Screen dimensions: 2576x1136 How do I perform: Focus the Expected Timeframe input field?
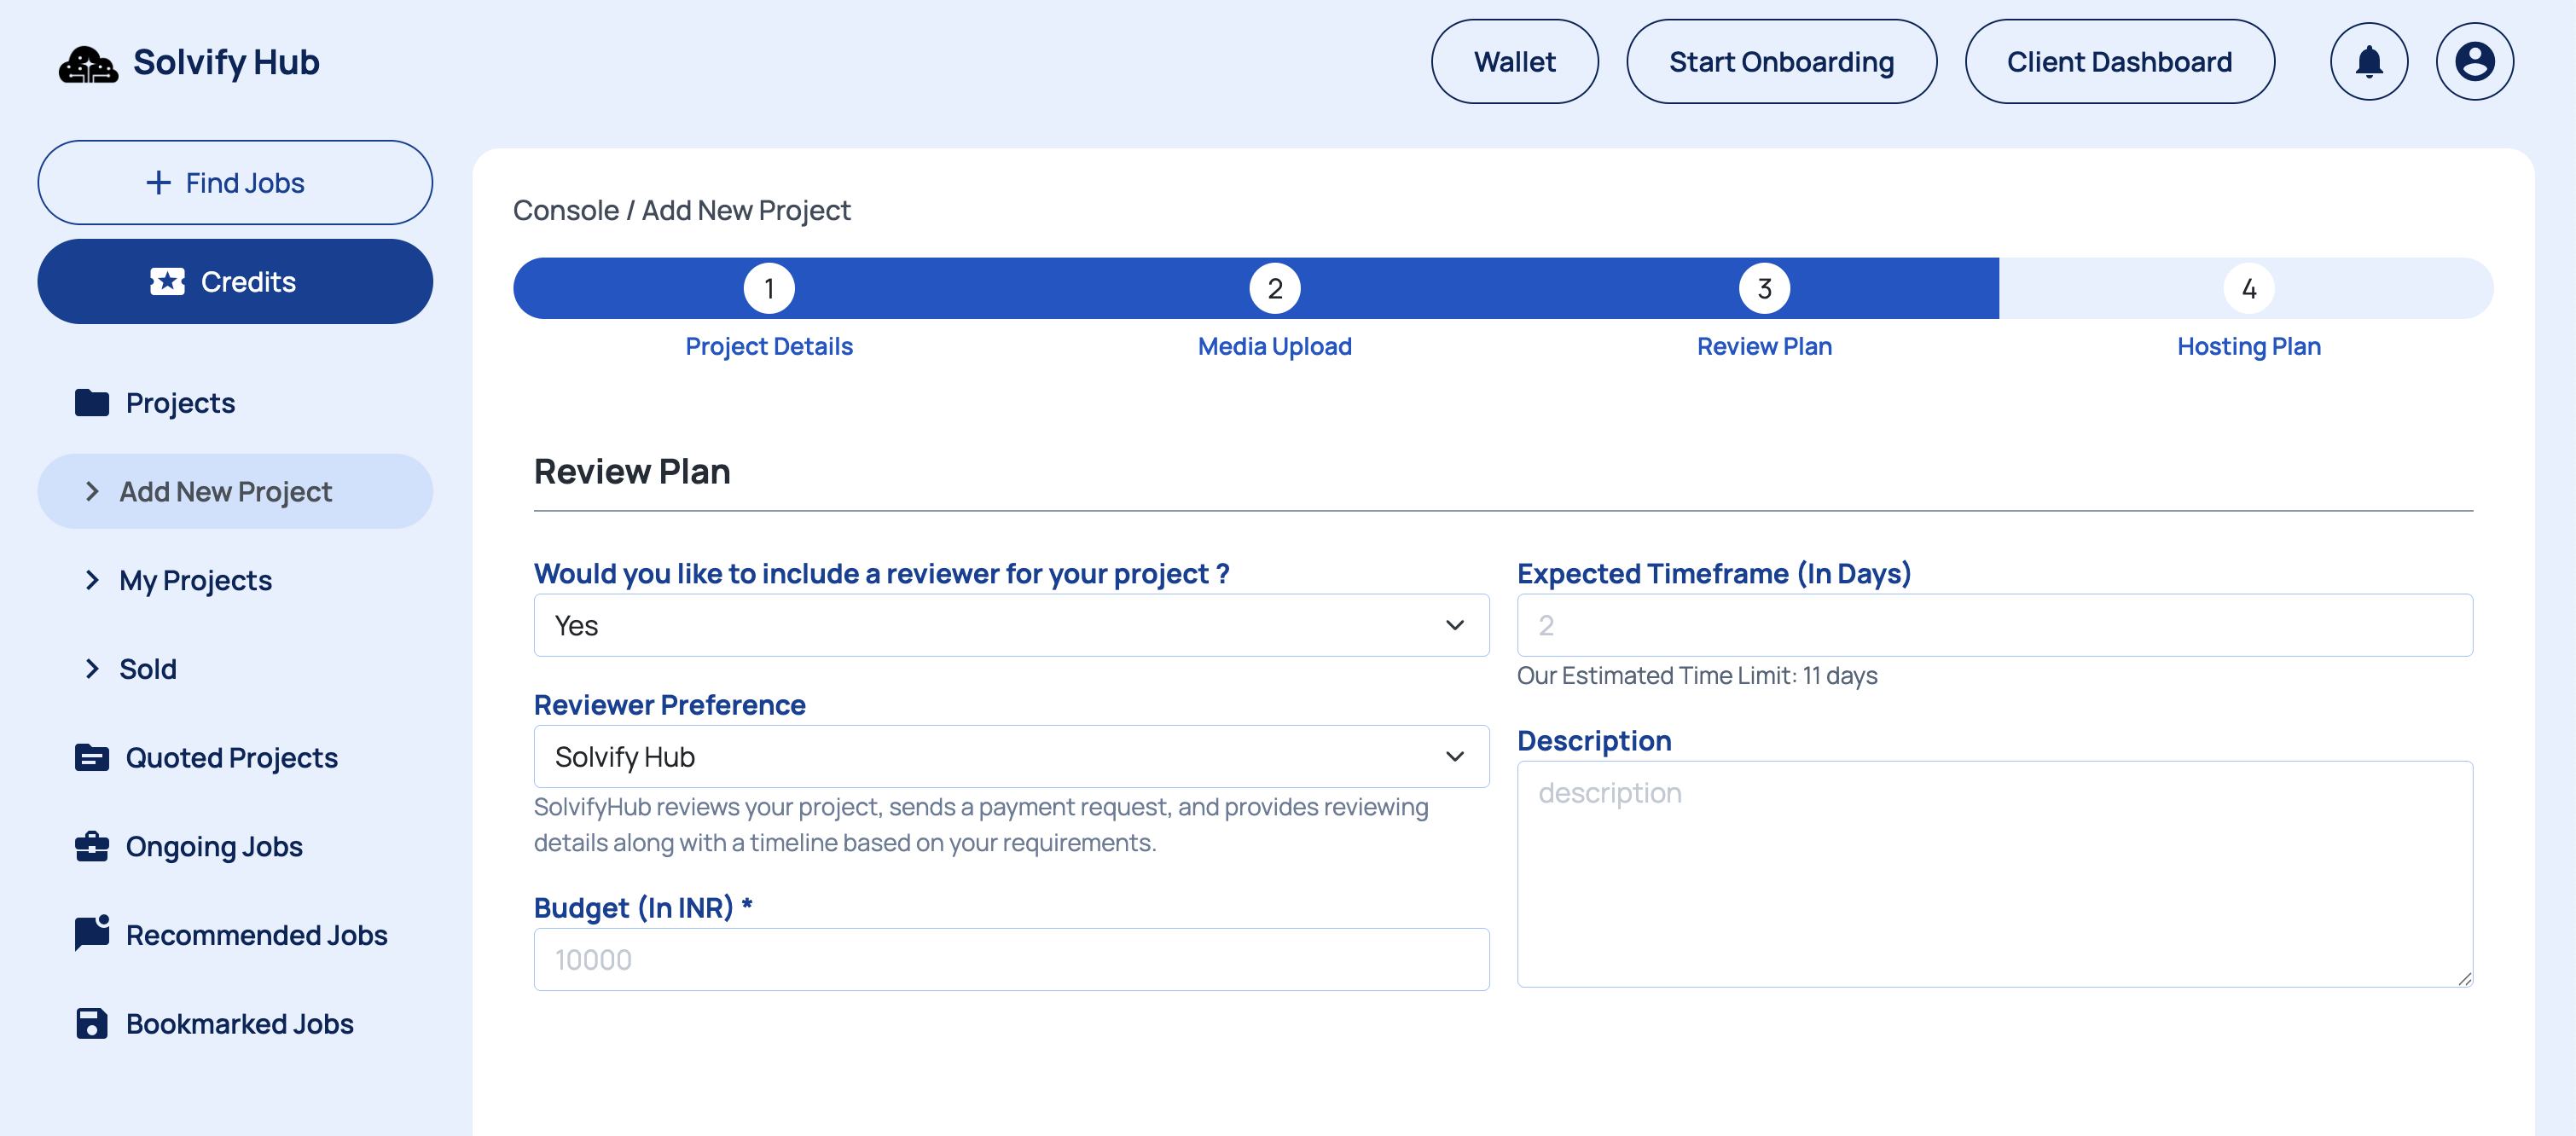point(1994,626)
